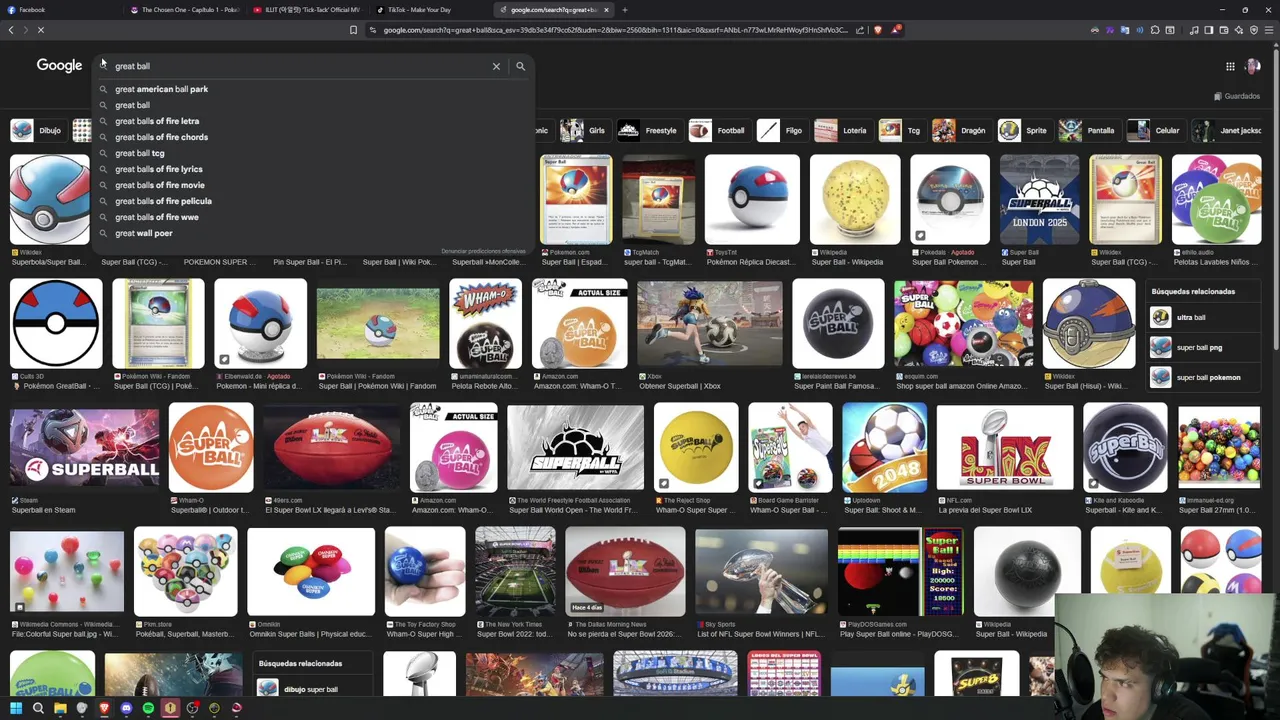The width and height of the screenshot is (1280, 720).
Task: Open Brave browser taskbar icon
Action: pos(104,708)
